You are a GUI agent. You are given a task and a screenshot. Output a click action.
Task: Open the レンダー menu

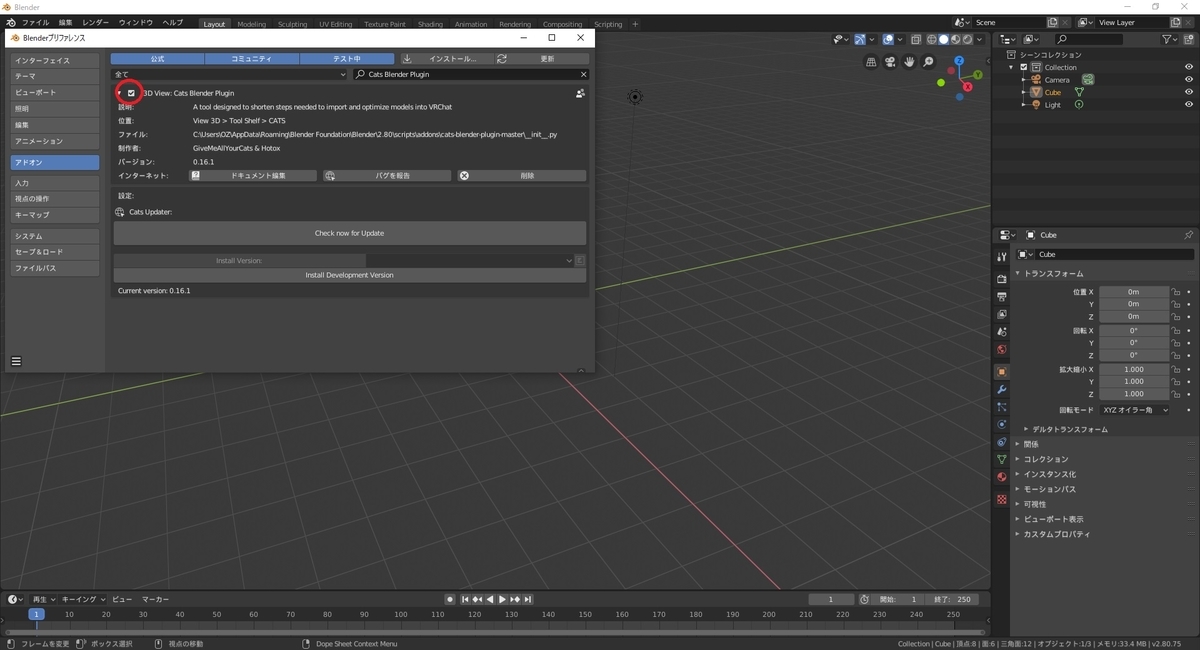(95, 22)
